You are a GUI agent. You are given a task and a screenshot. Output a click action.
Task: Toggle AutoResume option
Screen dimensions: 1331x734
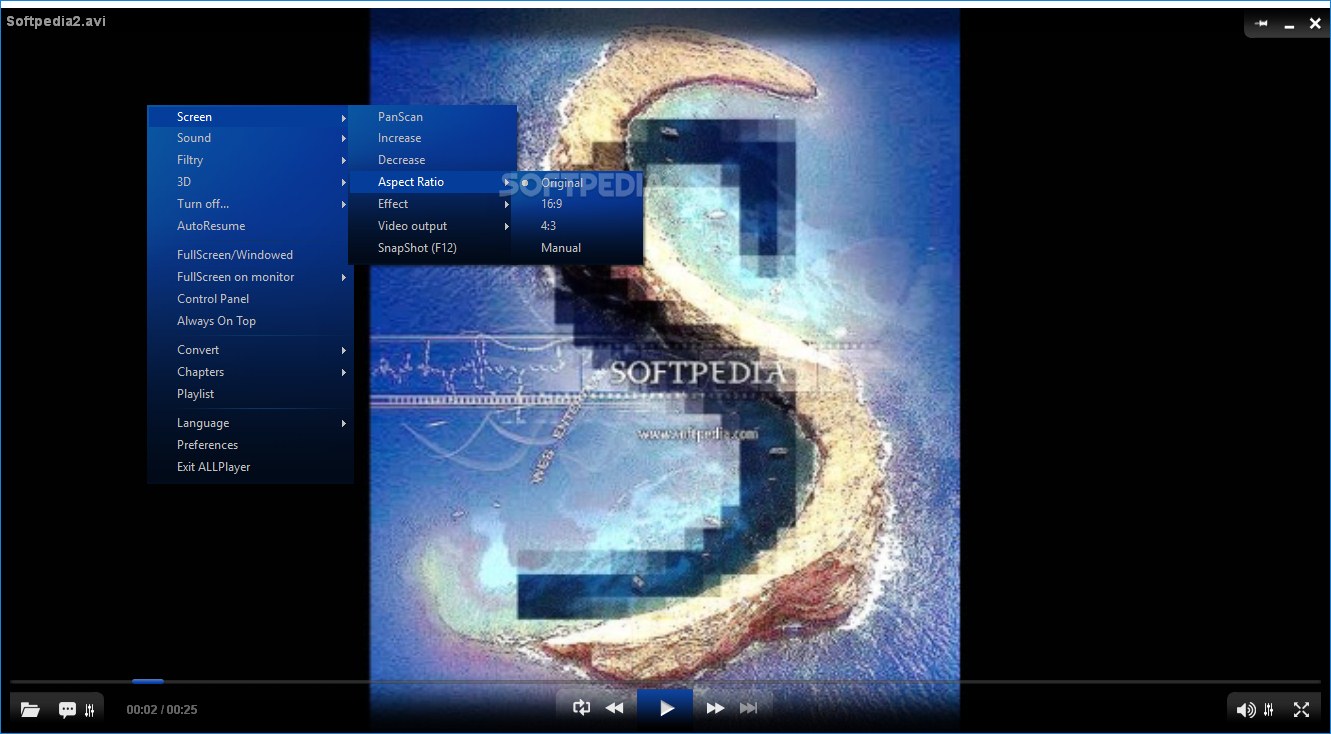[250, 226]
